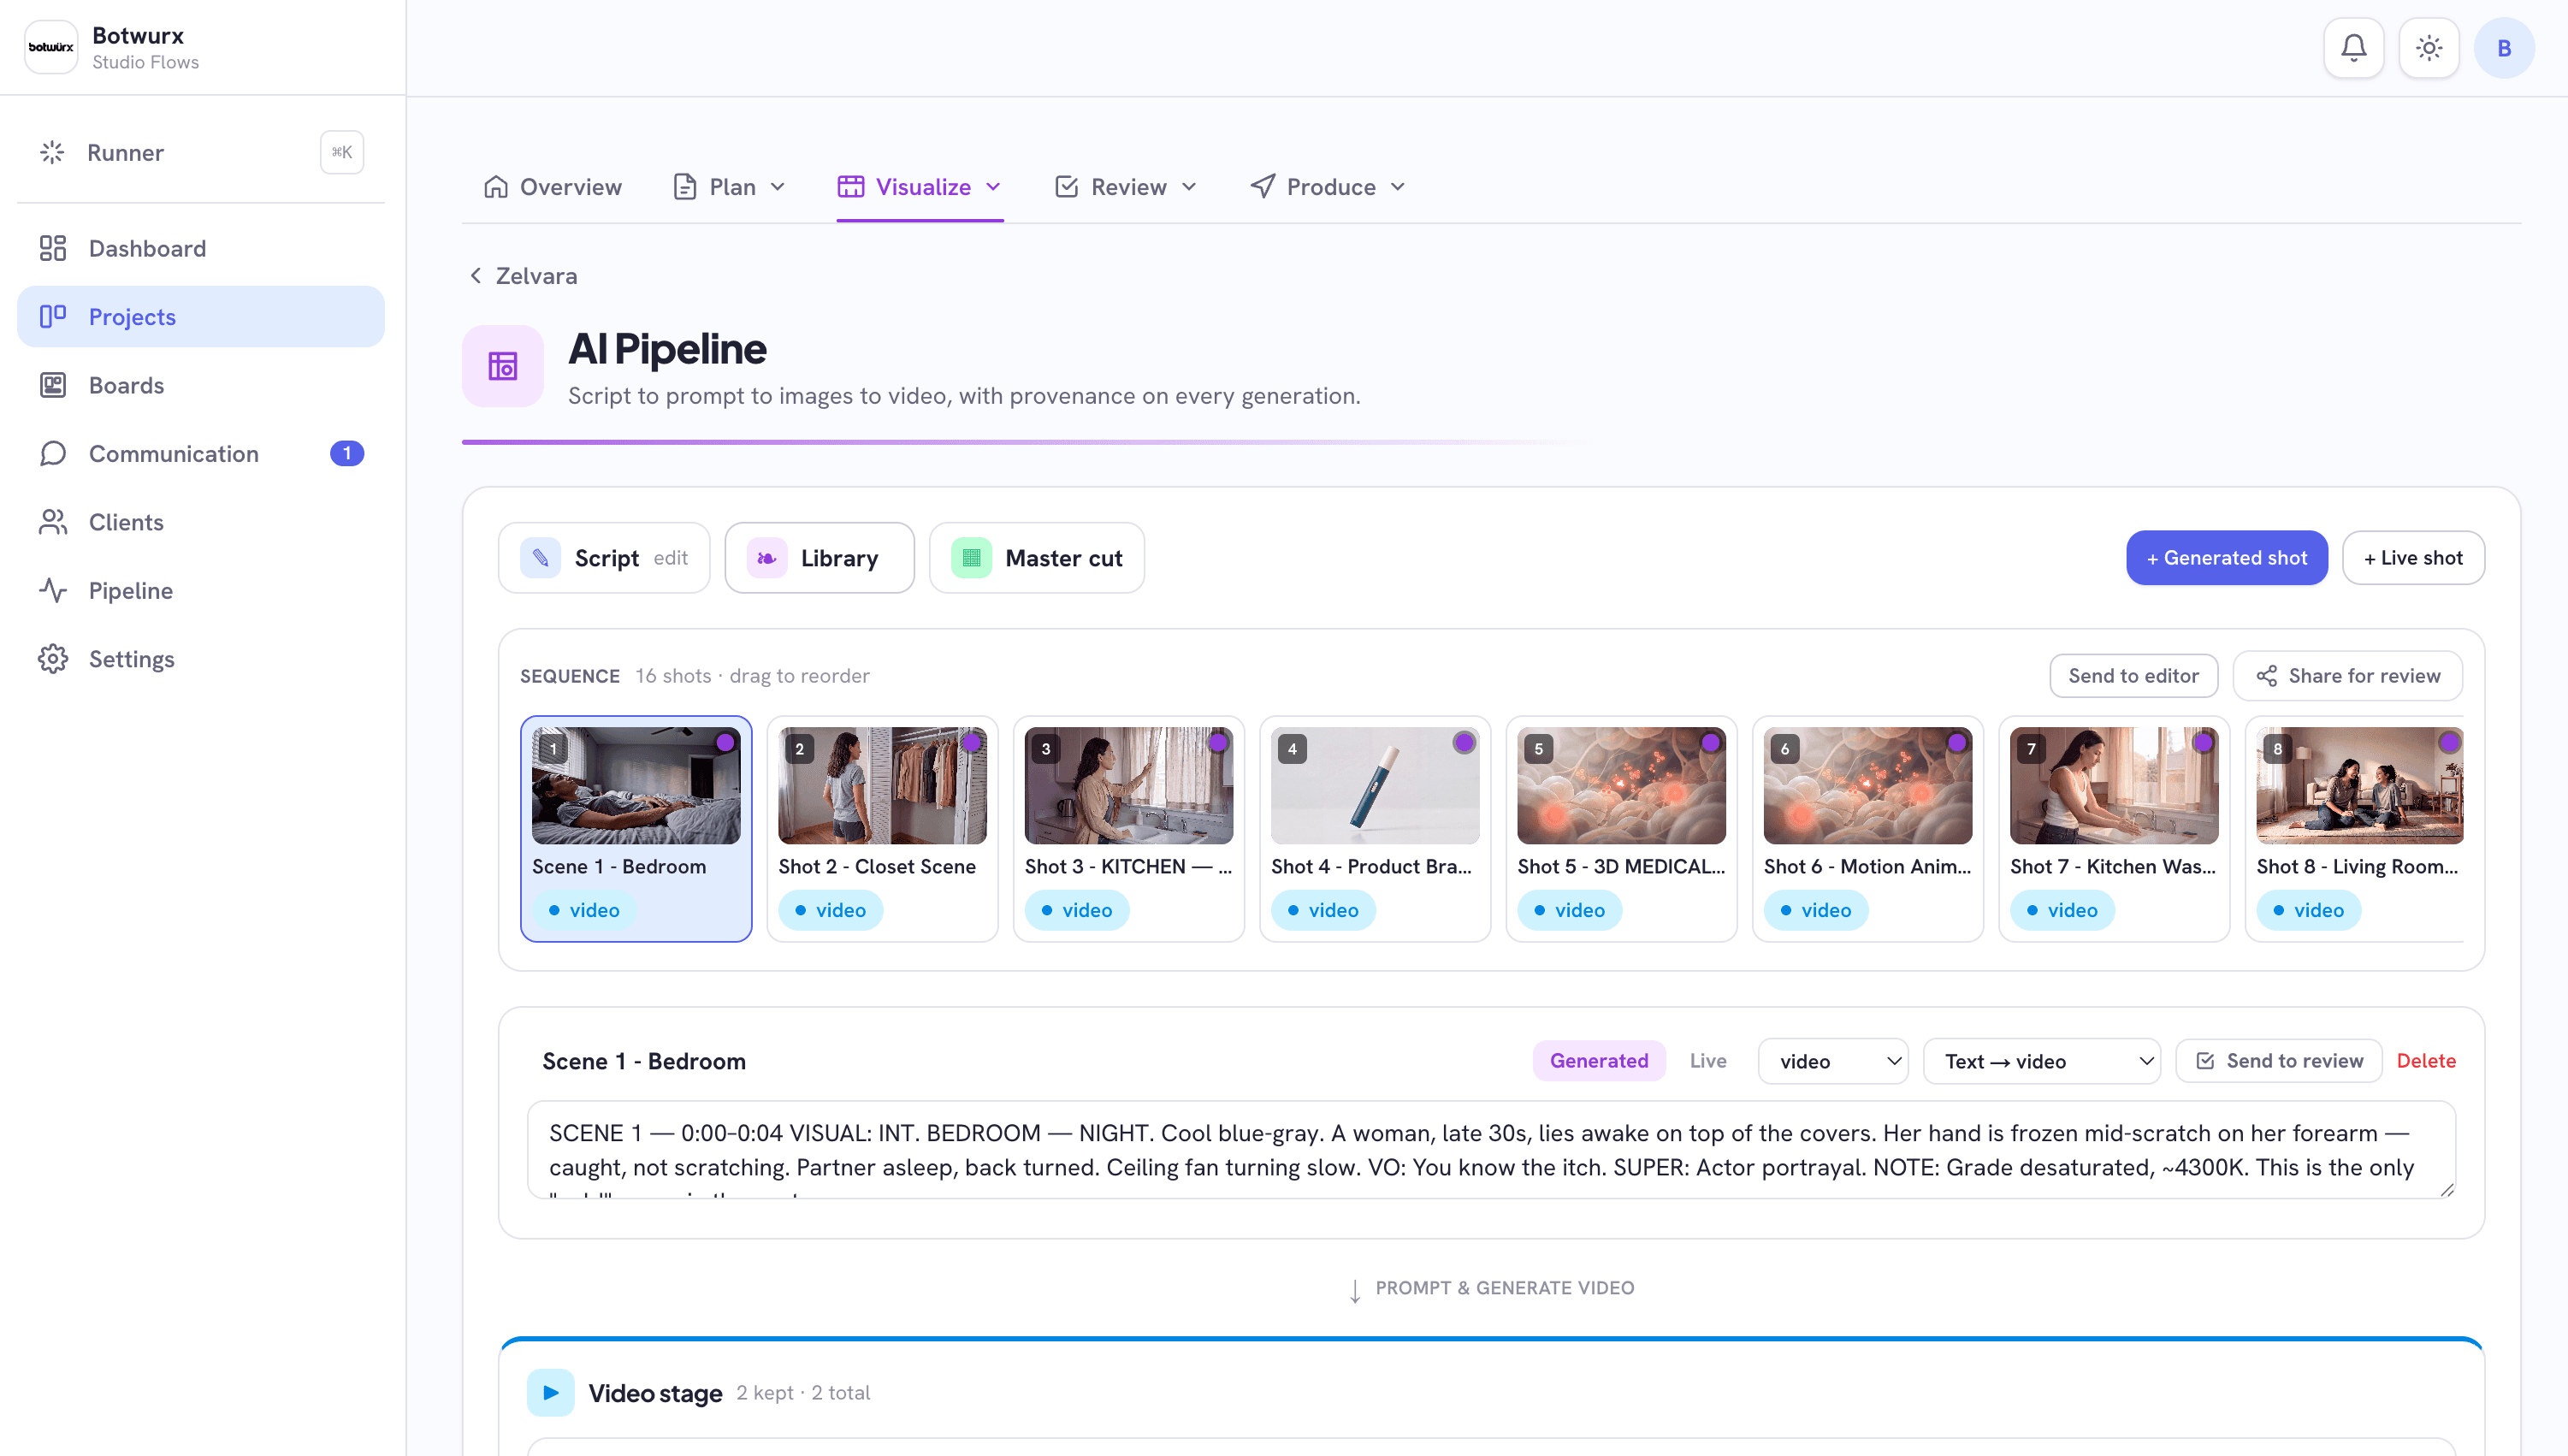Click the Produce paper-plane icon
Image resolution: width=2568 pixels, height=1456 pixels.
click(x=1263, y=187)
